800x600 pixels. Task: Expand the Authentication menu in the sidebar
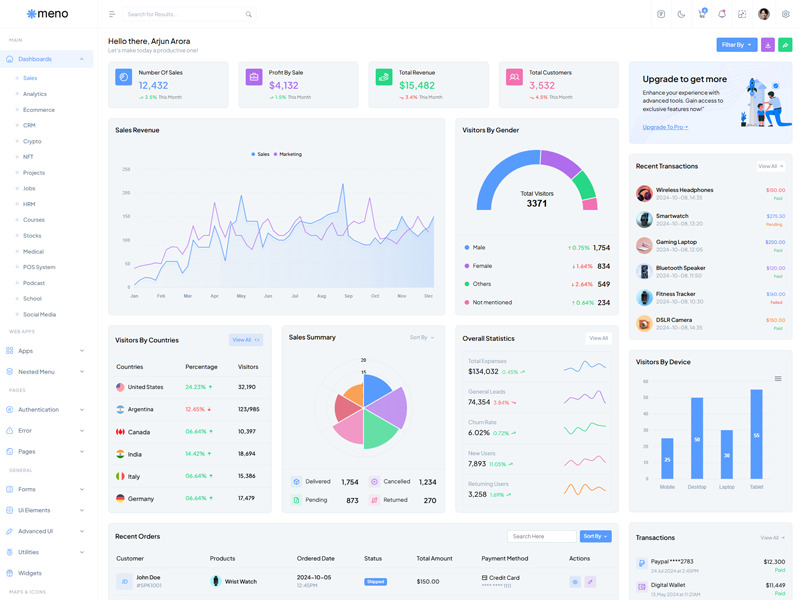[45, 409]
